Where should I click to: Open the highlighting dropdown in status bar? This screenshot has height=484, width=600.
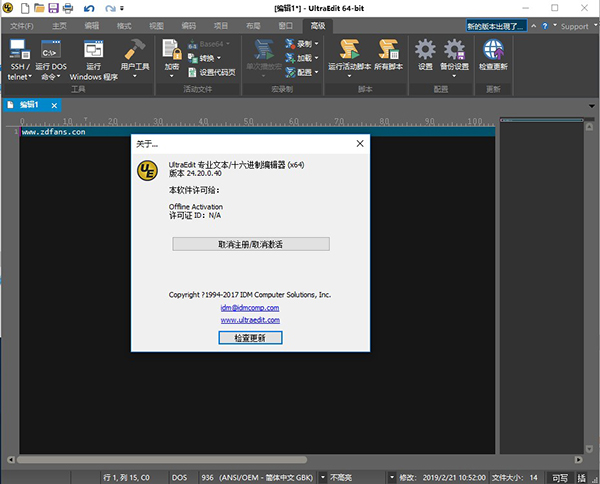coord(392,477)
